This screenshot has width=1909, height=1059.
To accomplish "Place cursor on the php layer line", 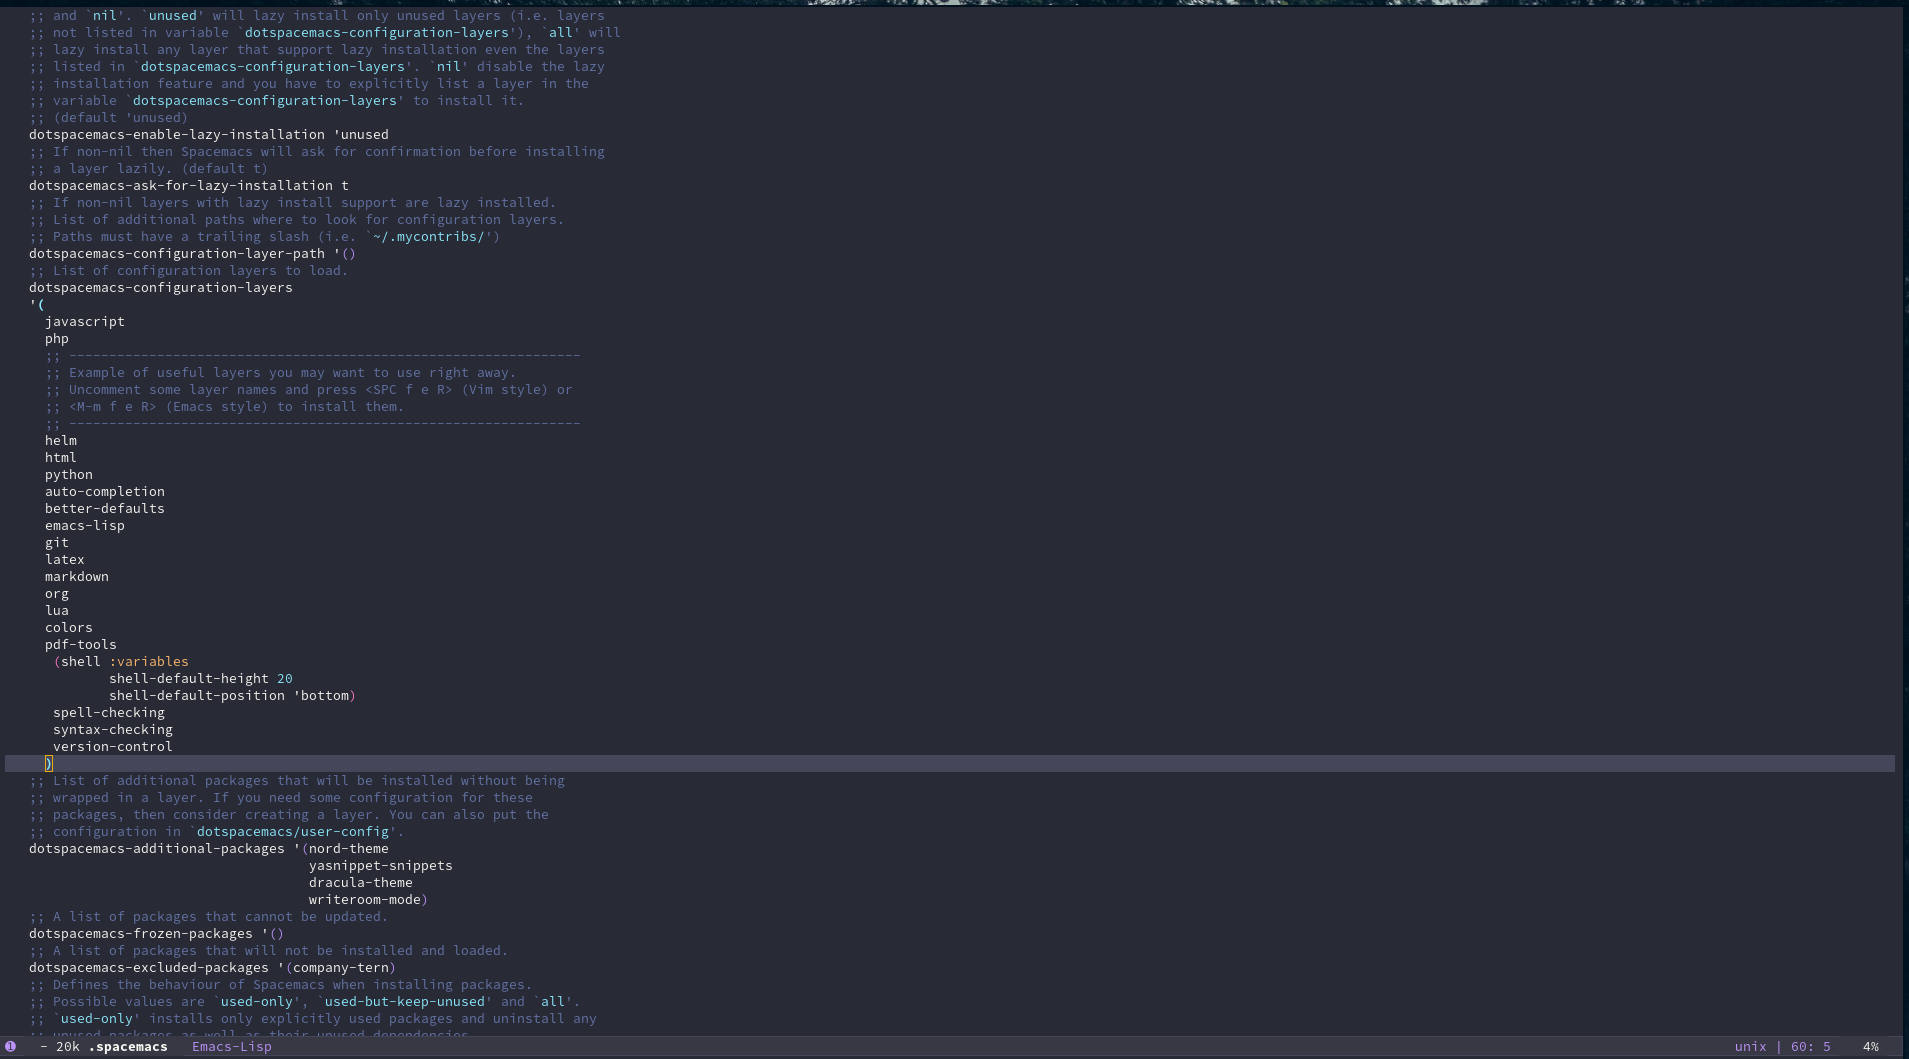I will click(x=57, y=338).
